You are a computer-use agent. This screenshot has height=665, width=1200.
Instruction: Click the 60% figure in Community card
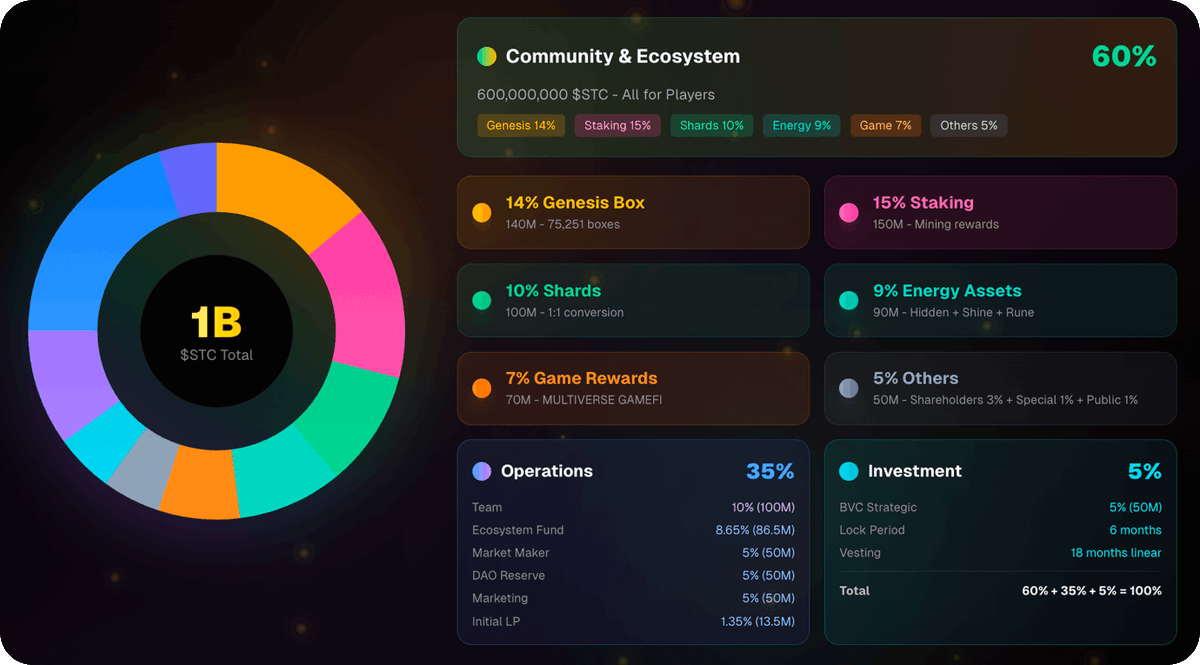pos(1124,57)
